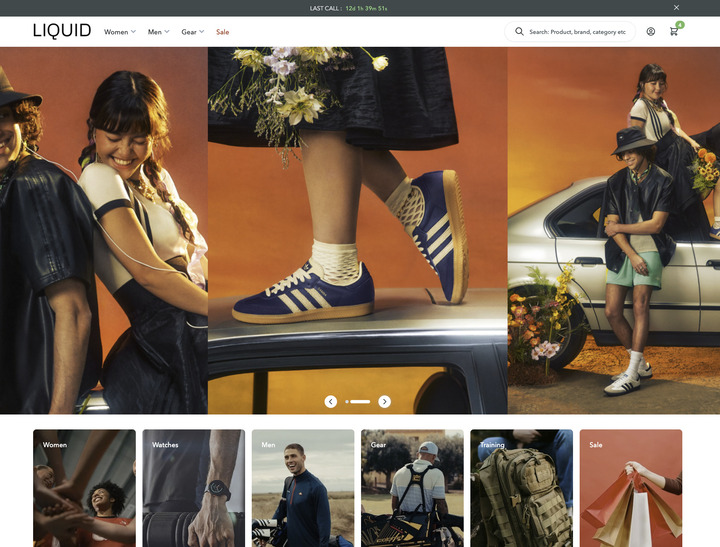Open the Sale category card

pyautogui.click(x=631, y=488)
